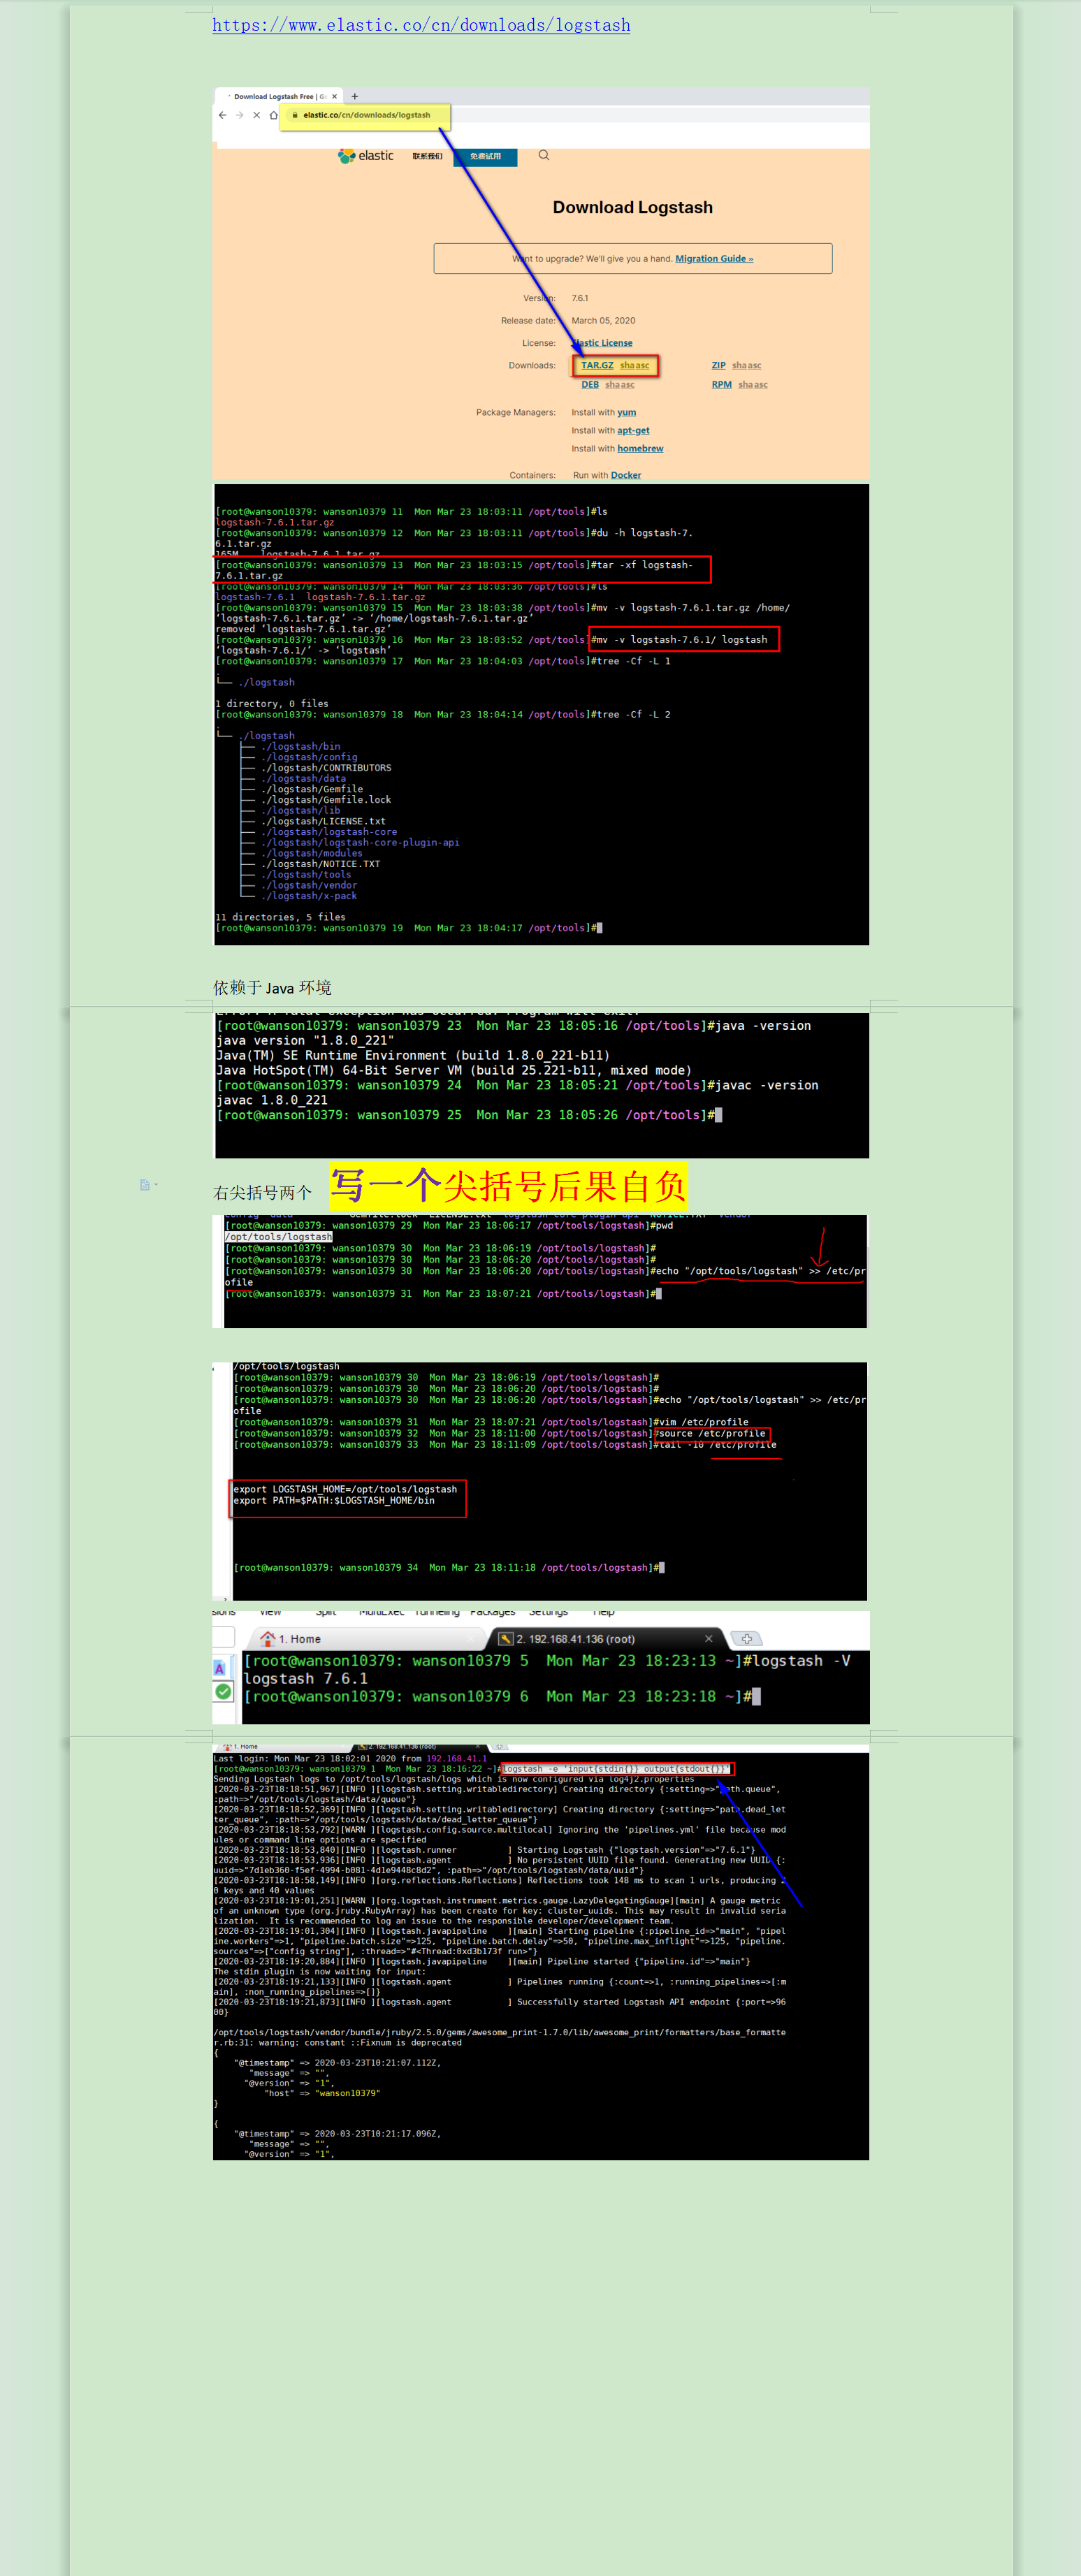This screenshot has height=2576, width=1081.
Task: Click the search magnifier icon on elastic page
Action: click(x=544, y=155)
